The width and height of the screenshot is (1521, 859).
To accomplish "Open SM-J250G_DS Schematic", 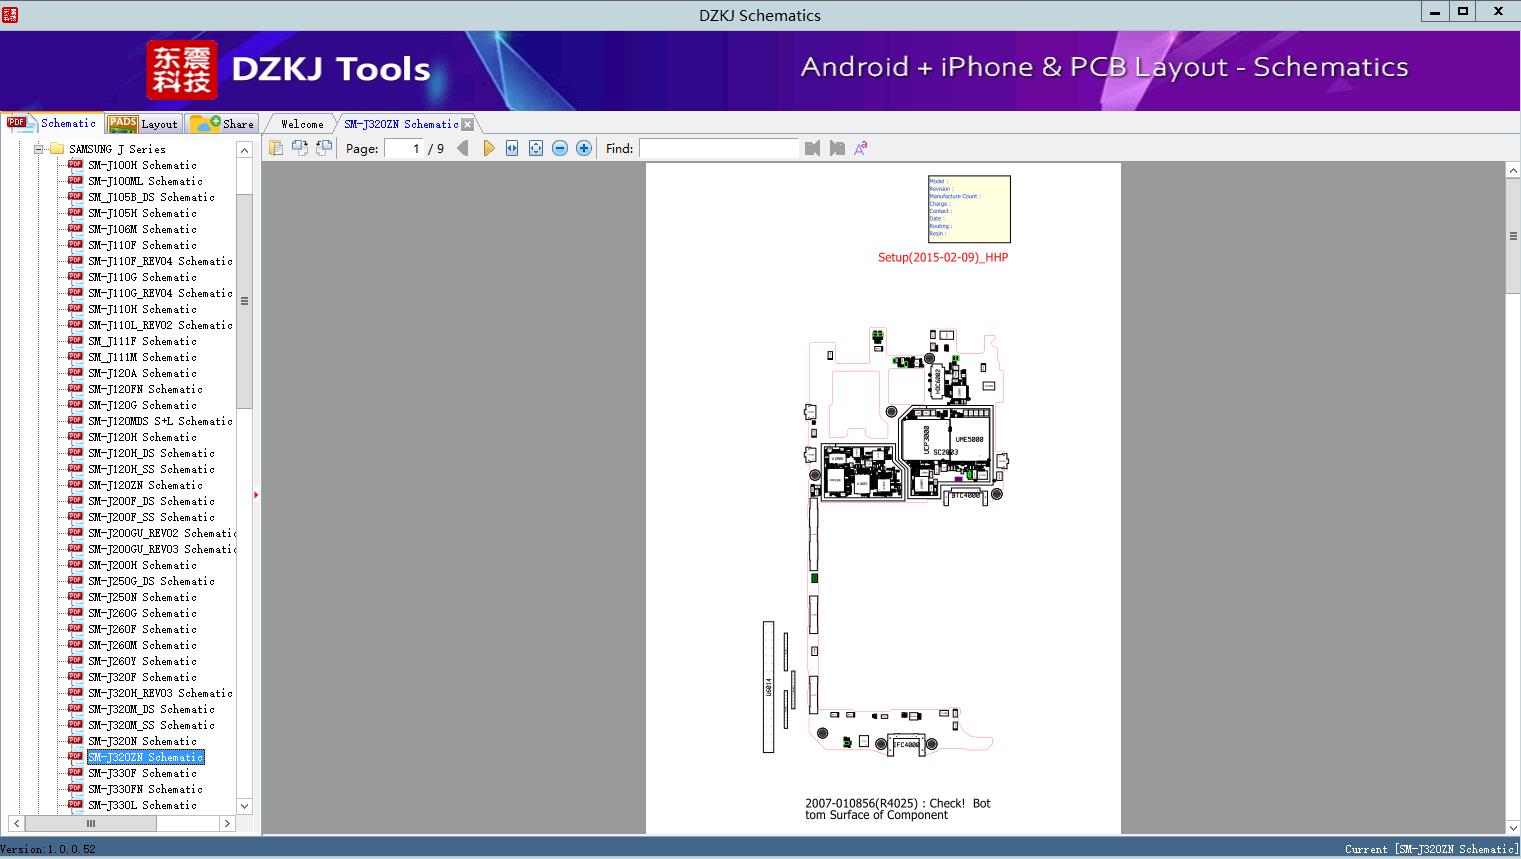I will coord(151,581).
